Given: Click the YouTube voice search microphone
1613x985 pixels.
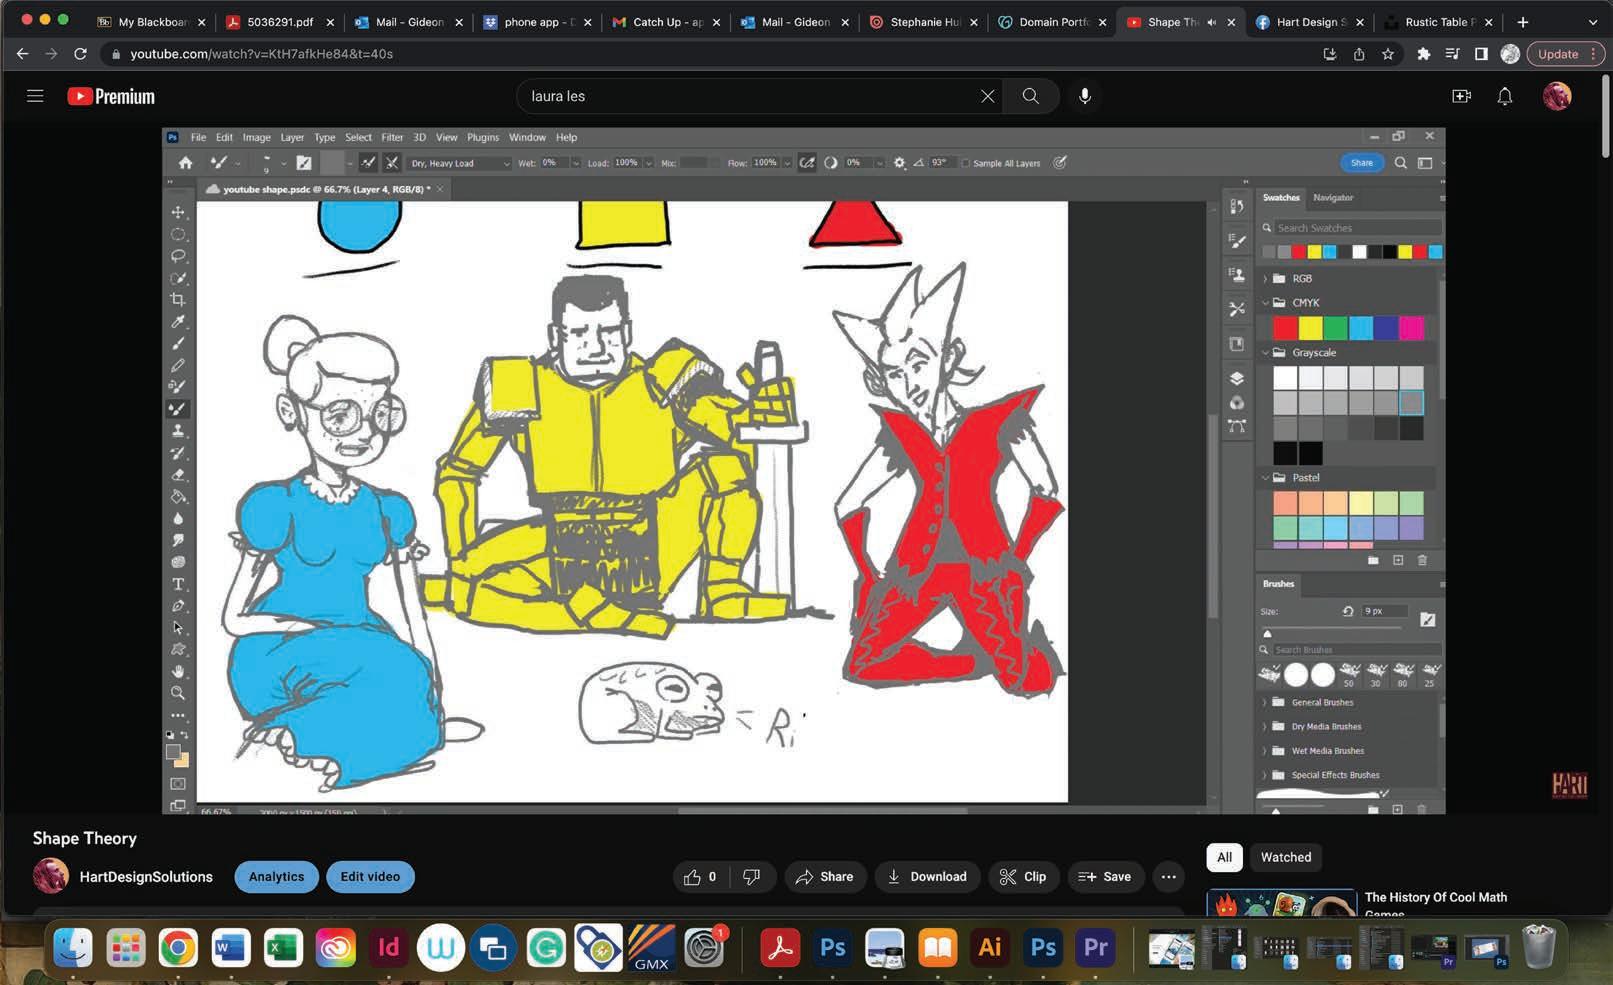Looking at the screenshot, I should (x=1085, y=96).
